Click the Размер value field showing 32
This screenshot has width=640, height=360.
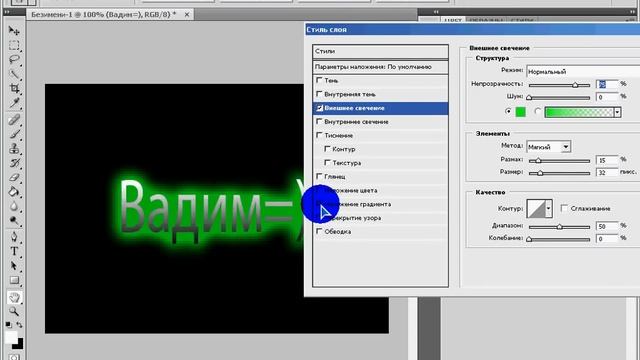607,173
